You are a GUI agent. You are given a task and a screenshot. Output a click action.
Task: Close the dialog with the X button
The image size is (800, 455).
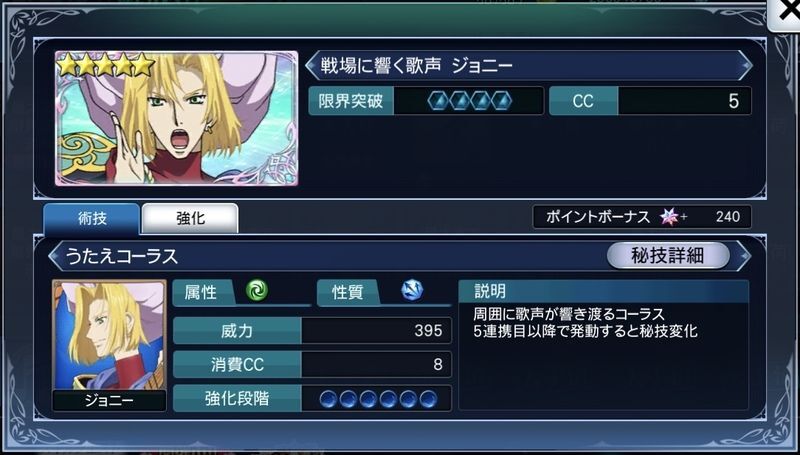click(786, 14)
